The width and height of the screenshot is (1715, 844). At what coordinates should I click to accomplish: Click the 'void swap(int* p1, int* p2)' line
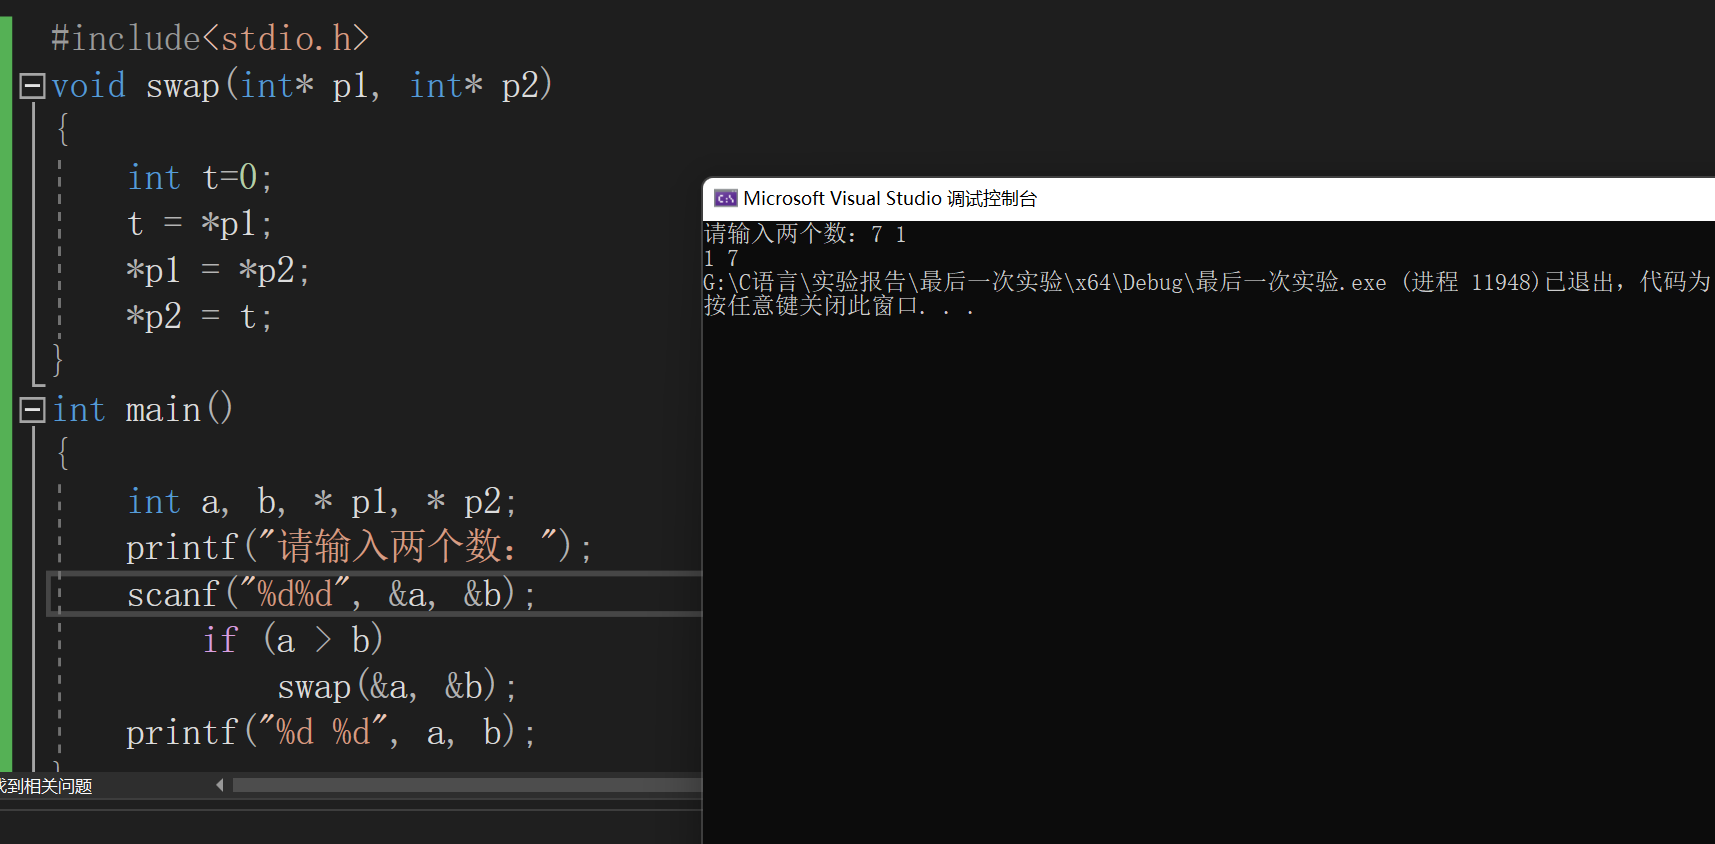(x=301, y=86)
